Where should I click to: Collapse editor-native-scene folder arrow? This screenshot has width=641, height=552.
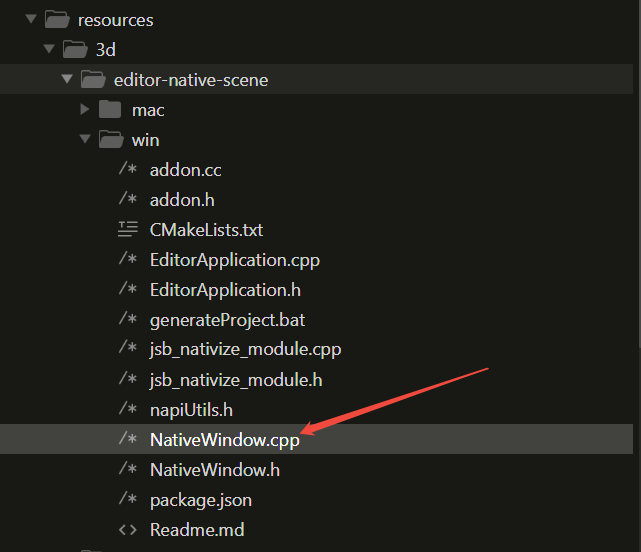67,79
